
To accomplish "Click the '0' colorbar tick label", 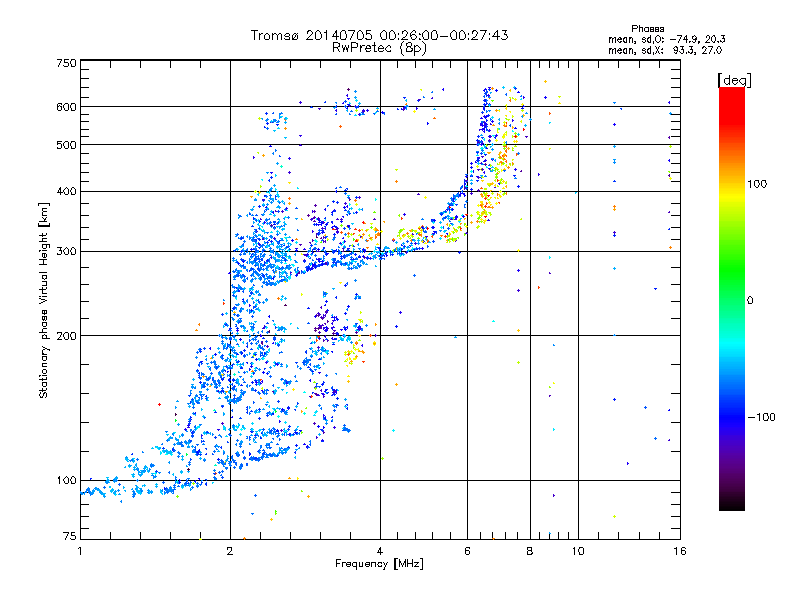I will pyautogui.click(x=750, y=301).
